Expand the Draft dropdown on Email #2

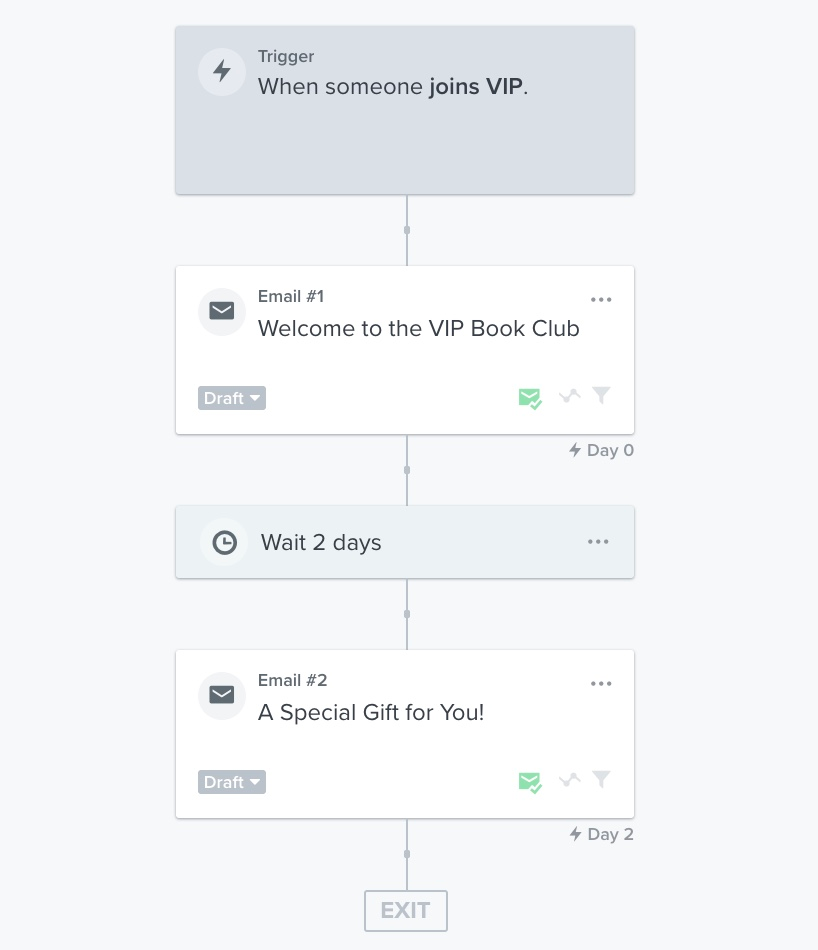click(x=232, y=782)
